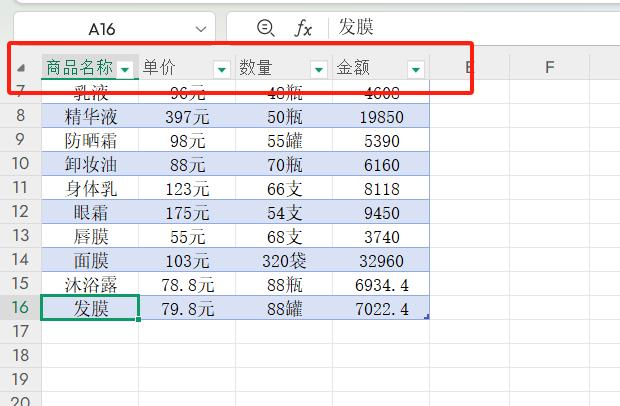Screen dimensions: 620x406
Task: Select the cell containing 9450
Action: pos(381,212)
